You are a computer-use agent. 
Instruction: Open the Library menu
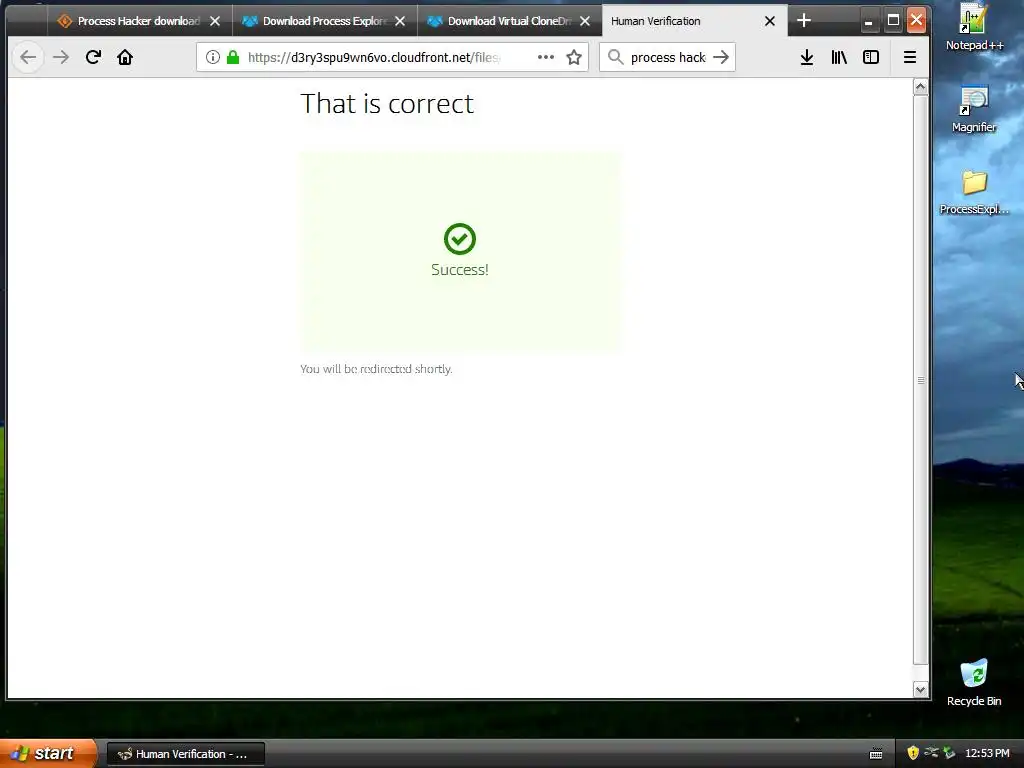coord(839,57)
